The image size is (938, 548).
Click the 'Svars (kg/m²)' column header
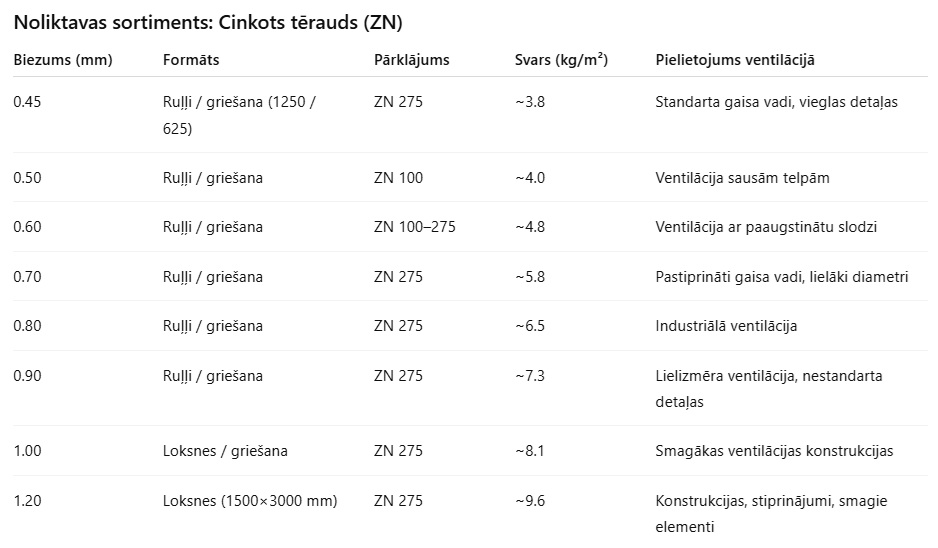[561, 60]
